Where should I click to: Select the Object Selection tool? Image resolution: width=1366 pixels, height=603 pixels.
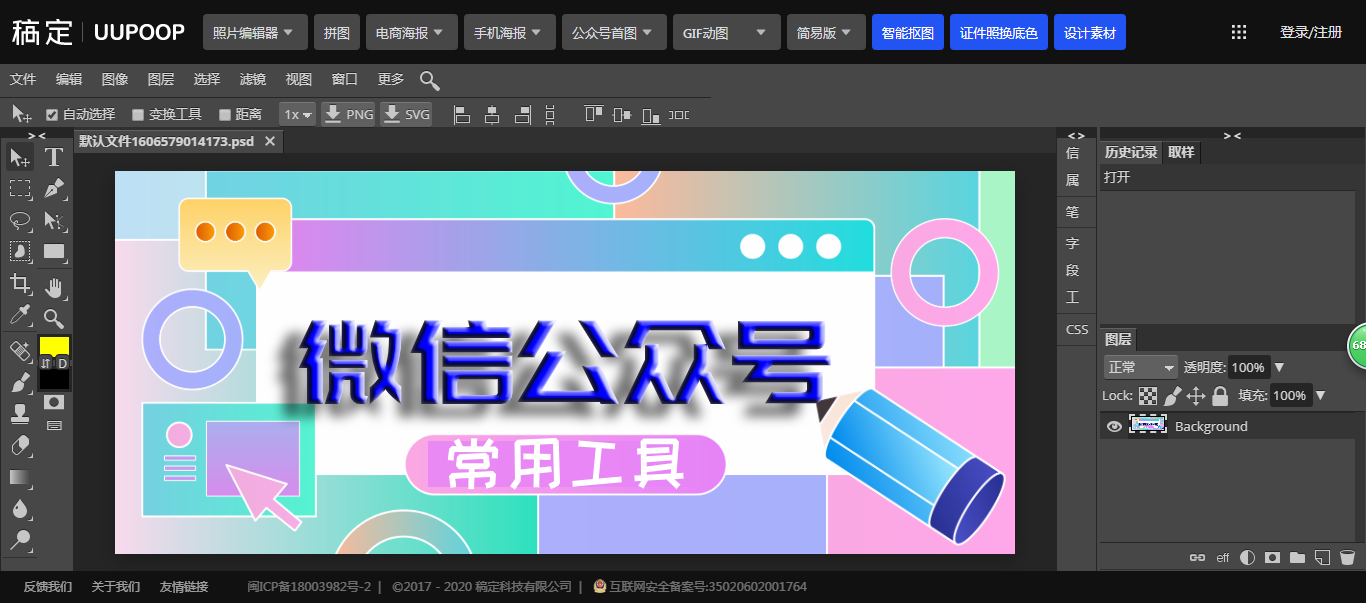(20, 251)
